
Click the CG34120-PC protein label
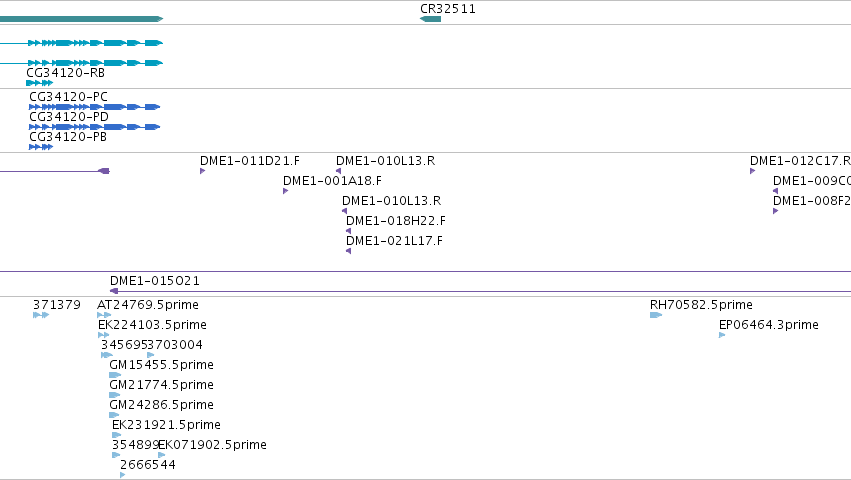pyautogui.click(x=68, y=97)
